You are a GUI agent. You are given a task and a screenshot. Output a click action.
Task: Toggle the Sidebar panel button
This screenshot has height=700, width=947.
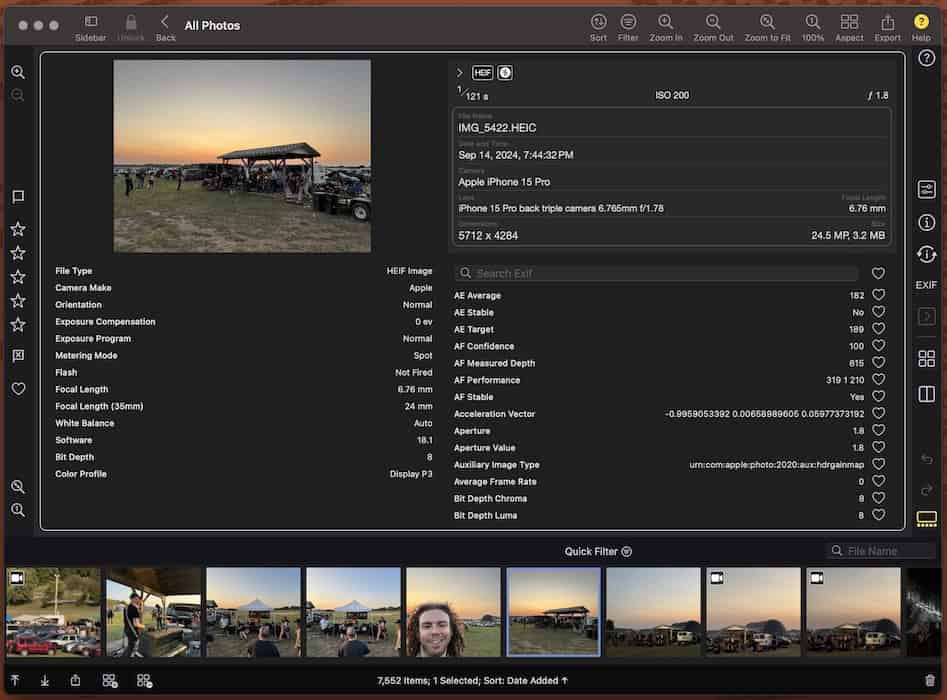91,22
